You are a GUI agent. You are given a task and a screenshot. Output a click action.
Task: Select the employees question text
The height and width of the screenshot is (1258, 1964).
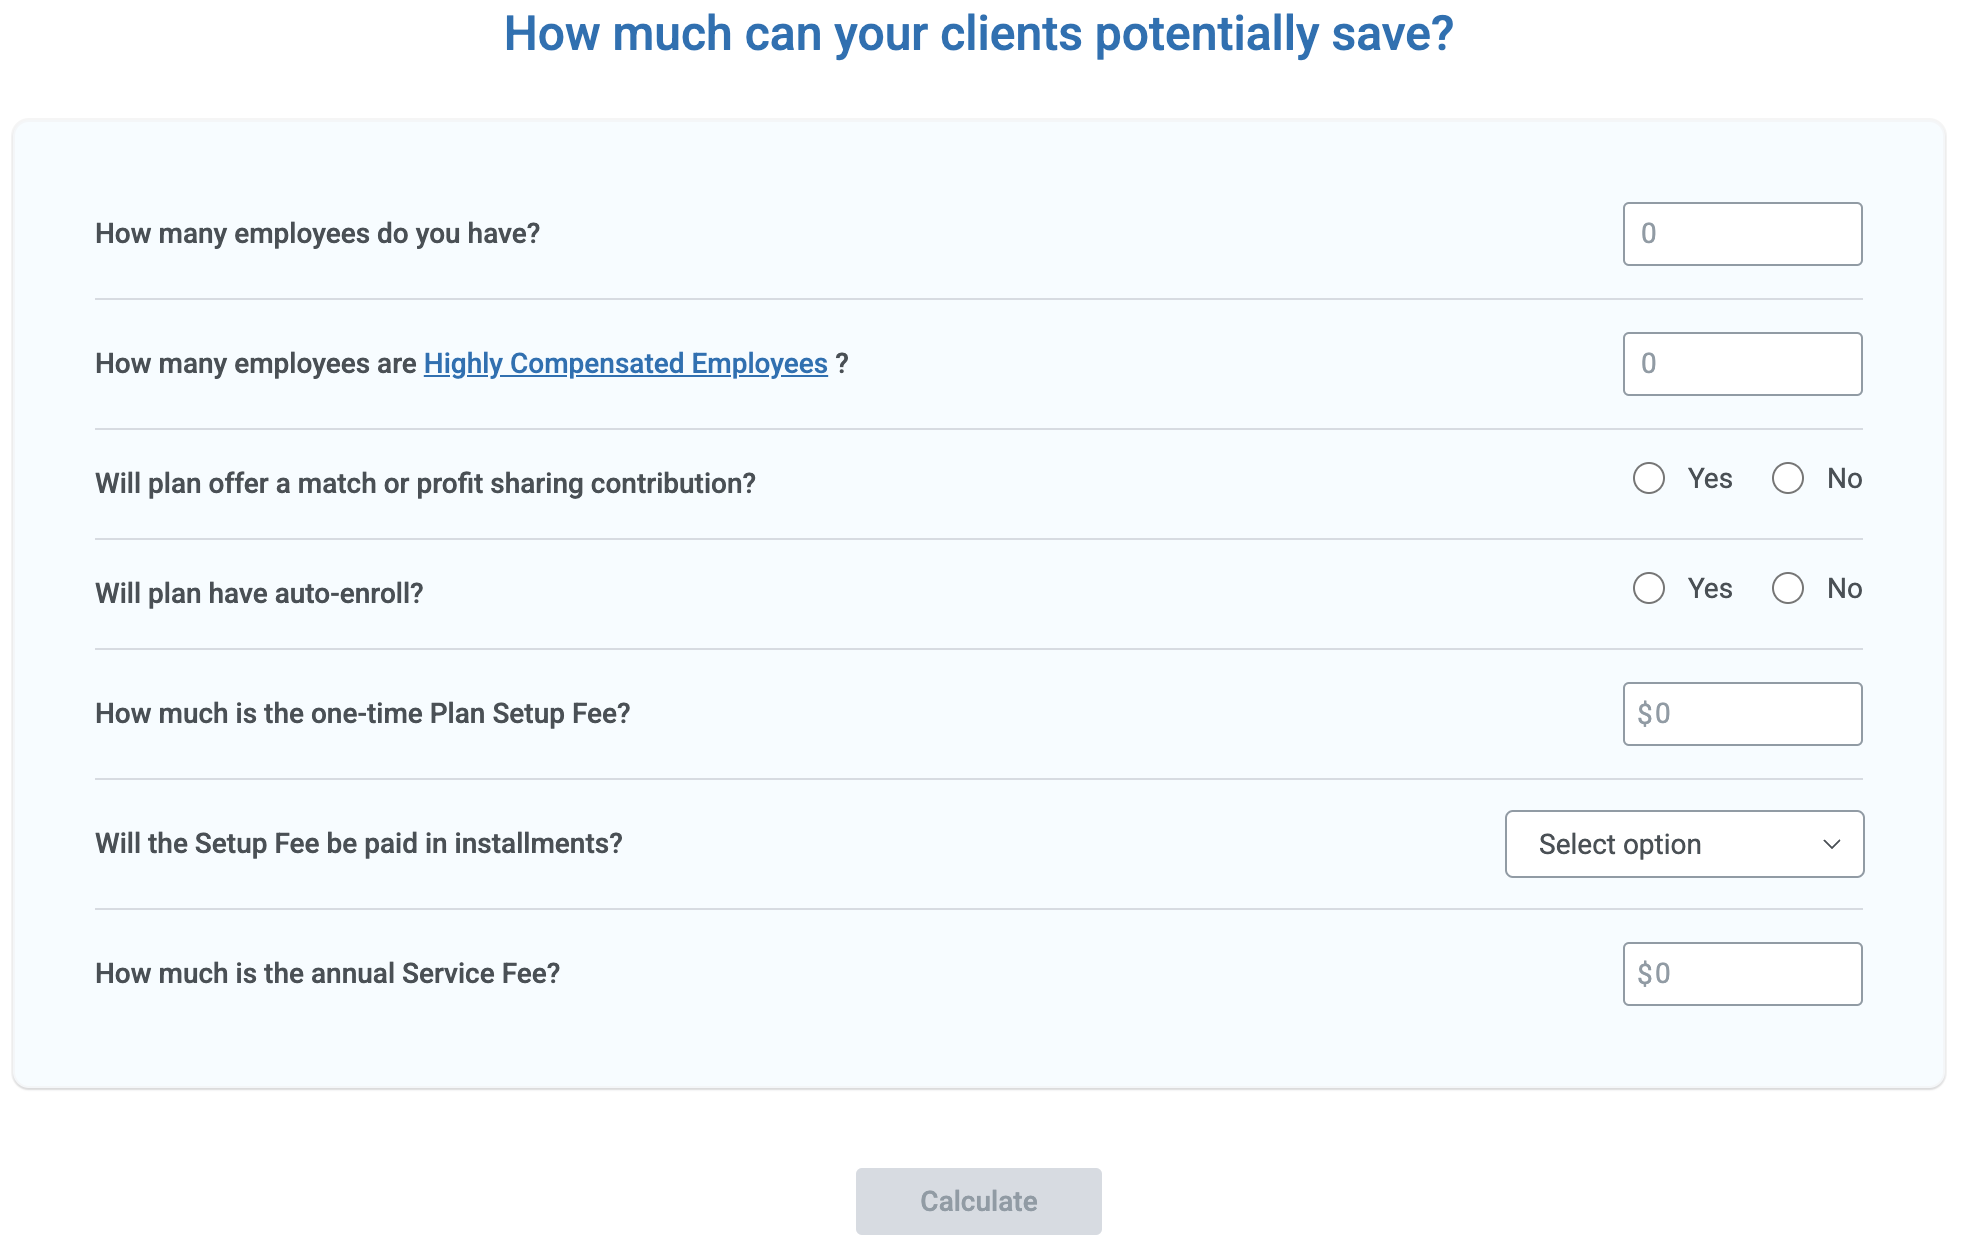(x=318, y=233)
